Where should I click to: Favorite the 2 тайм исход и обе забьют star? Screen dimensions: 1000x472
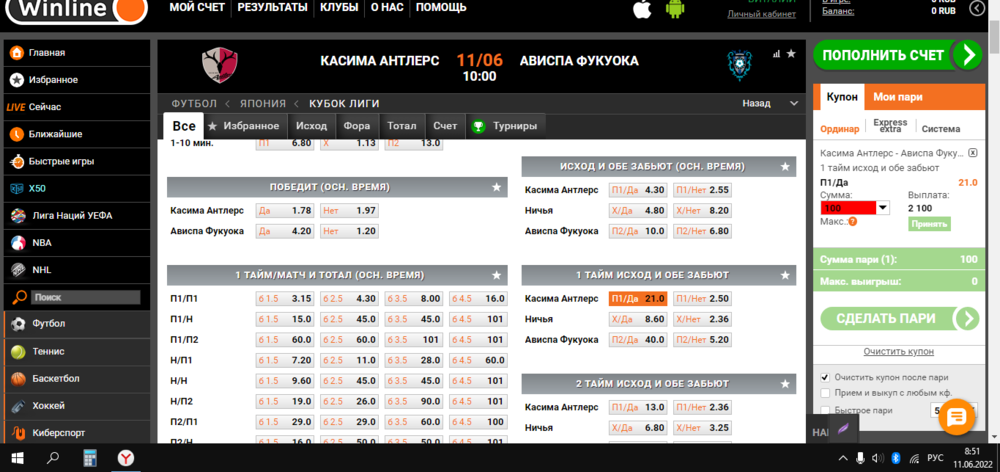pos(785,384)
